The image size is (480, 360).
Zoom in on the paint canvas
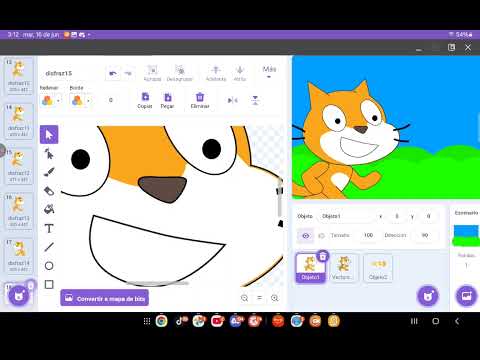pyautogui.click(x=275, y=298)
